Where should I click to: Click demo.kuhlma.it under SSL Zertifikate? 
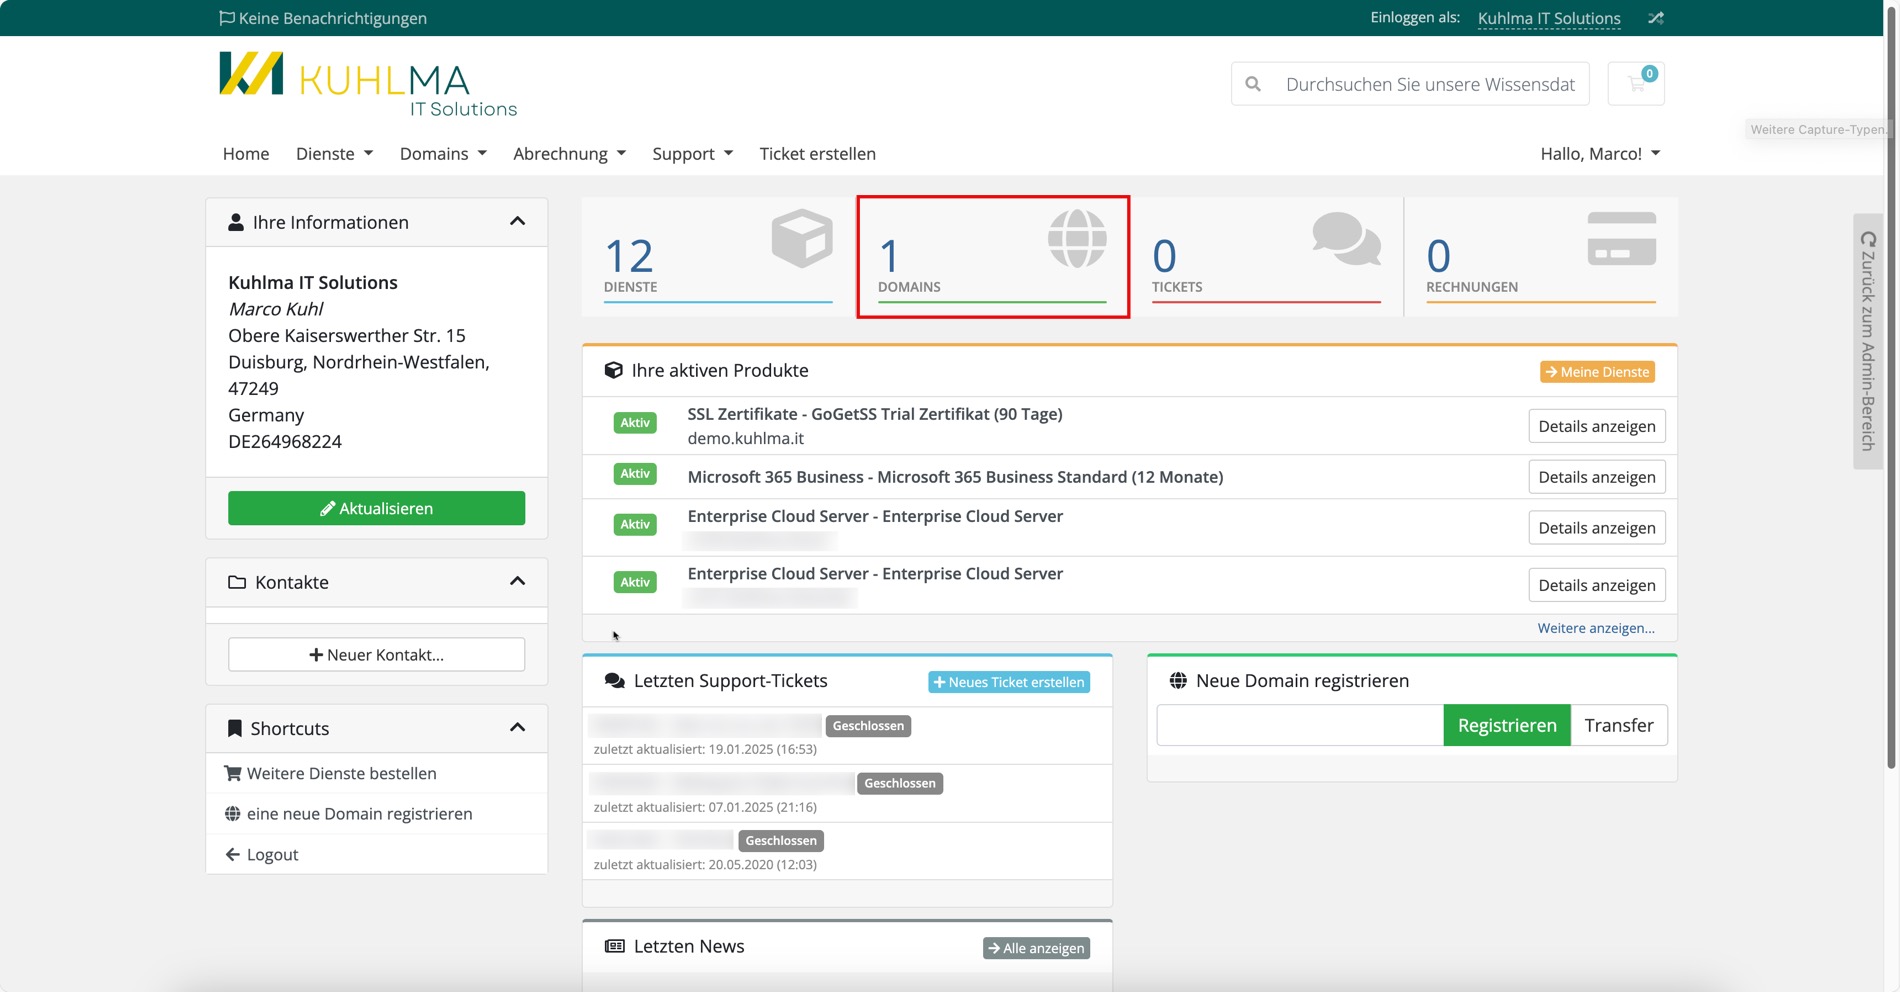(x=745, y=438)
